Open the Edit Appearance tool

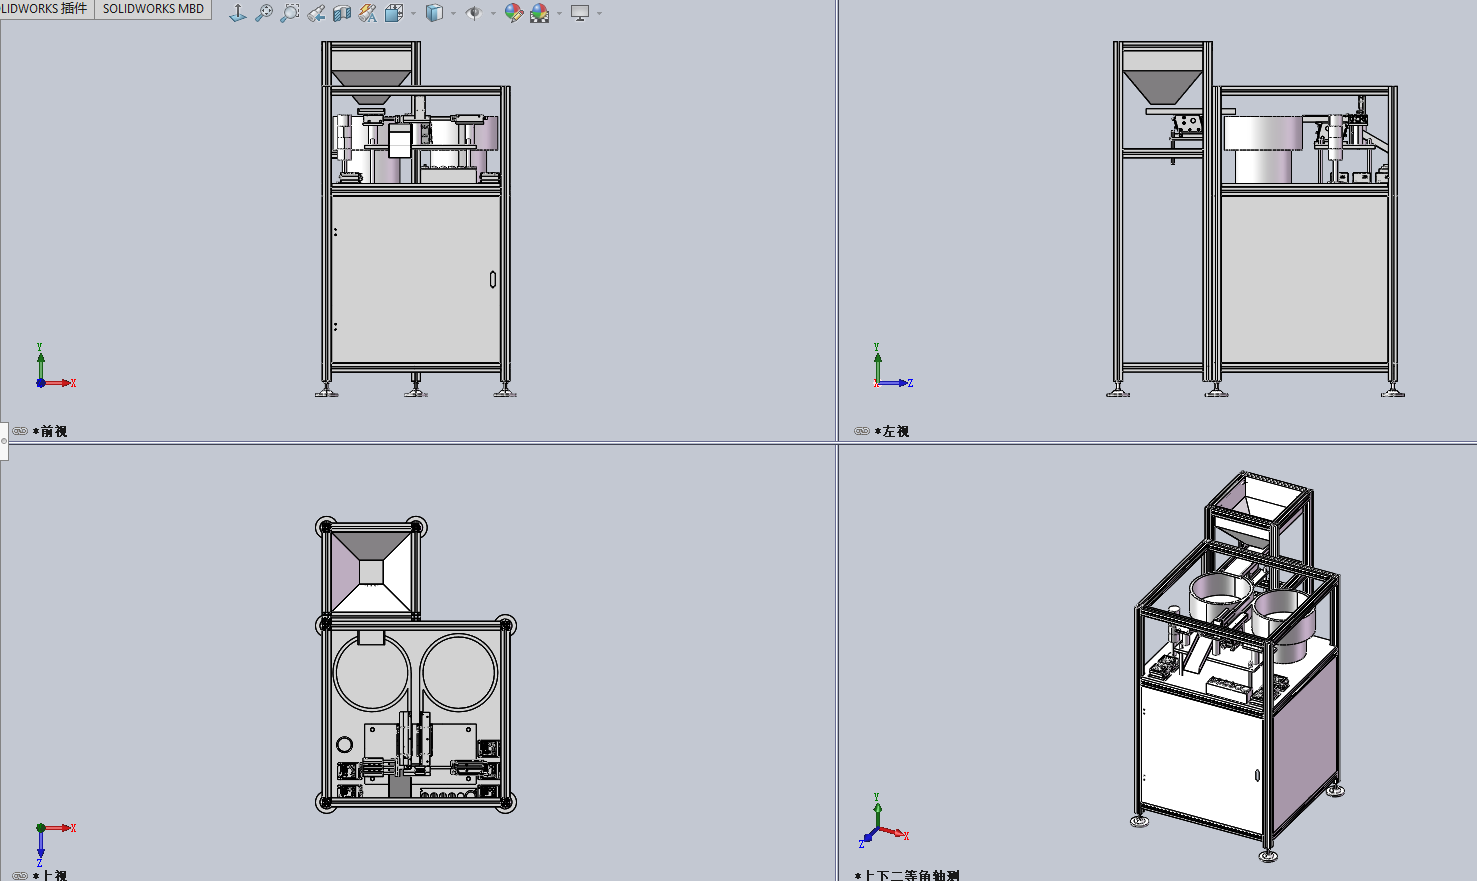pos(514,13)
